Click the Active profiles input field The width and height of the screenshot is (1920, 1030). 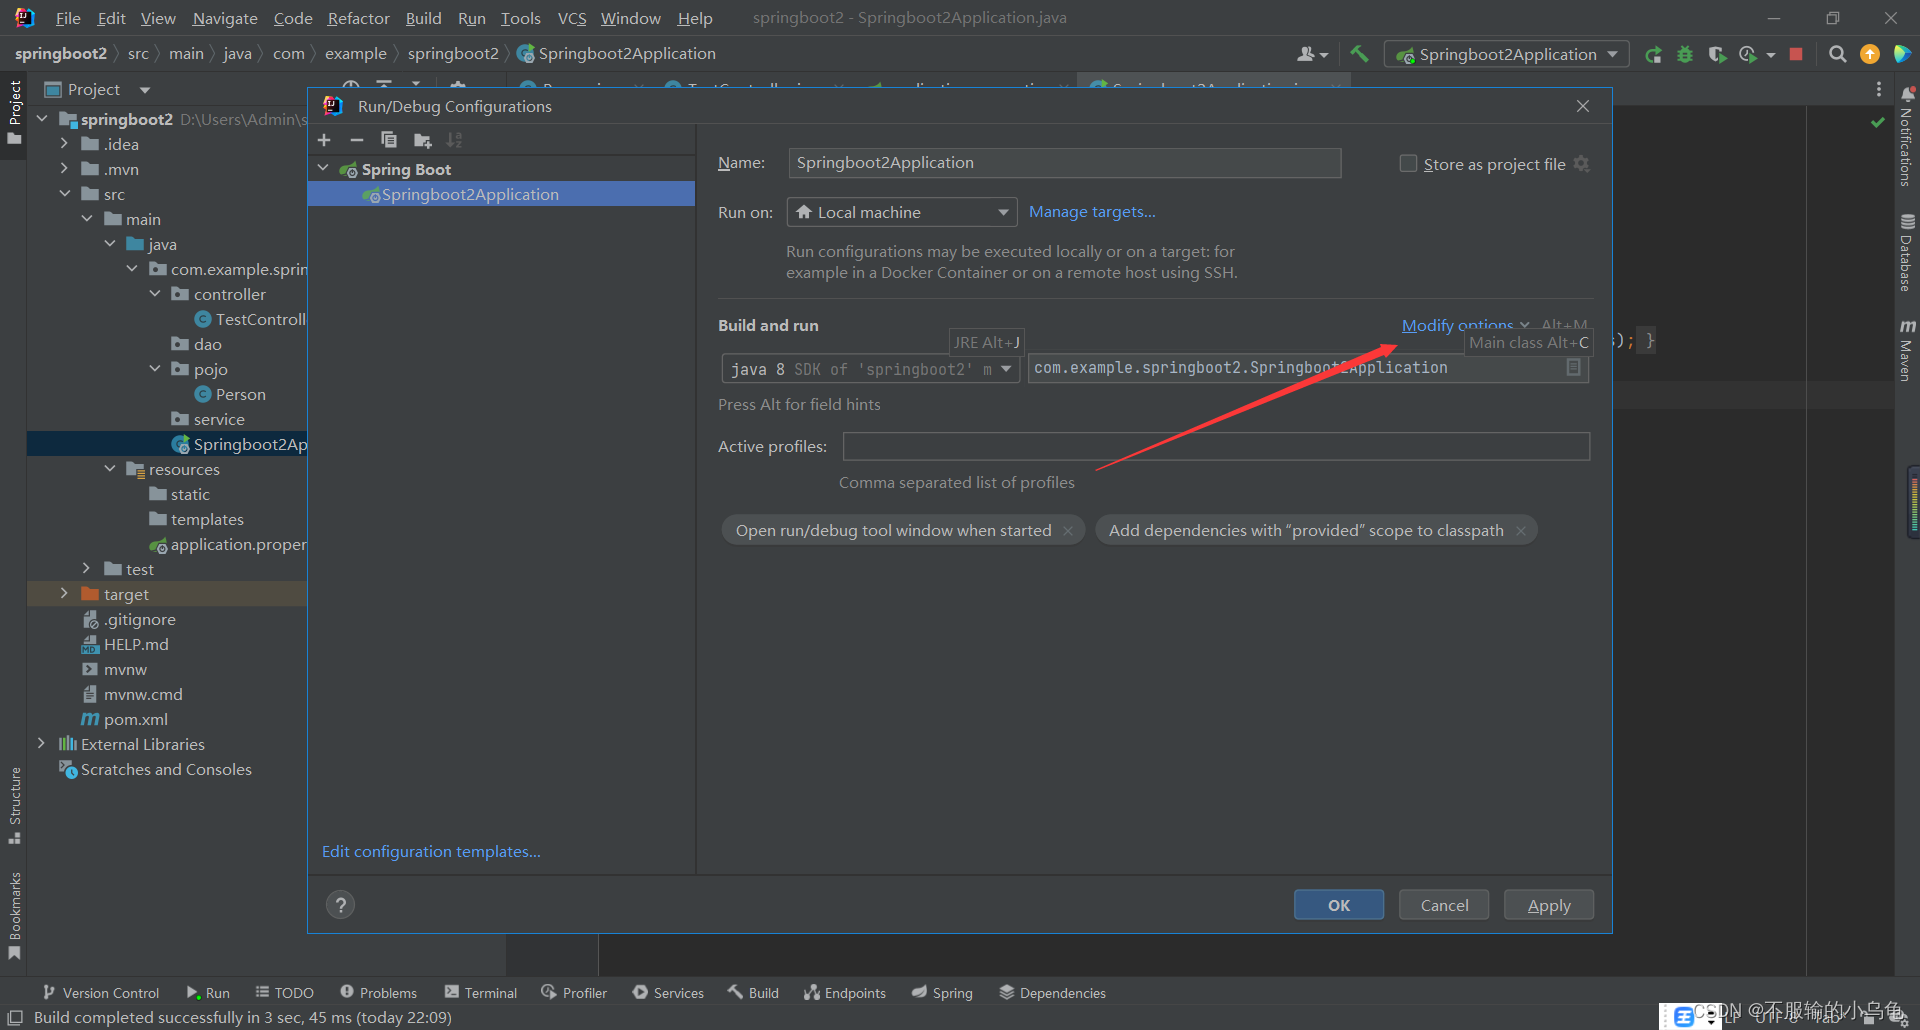coord(1216,446)
